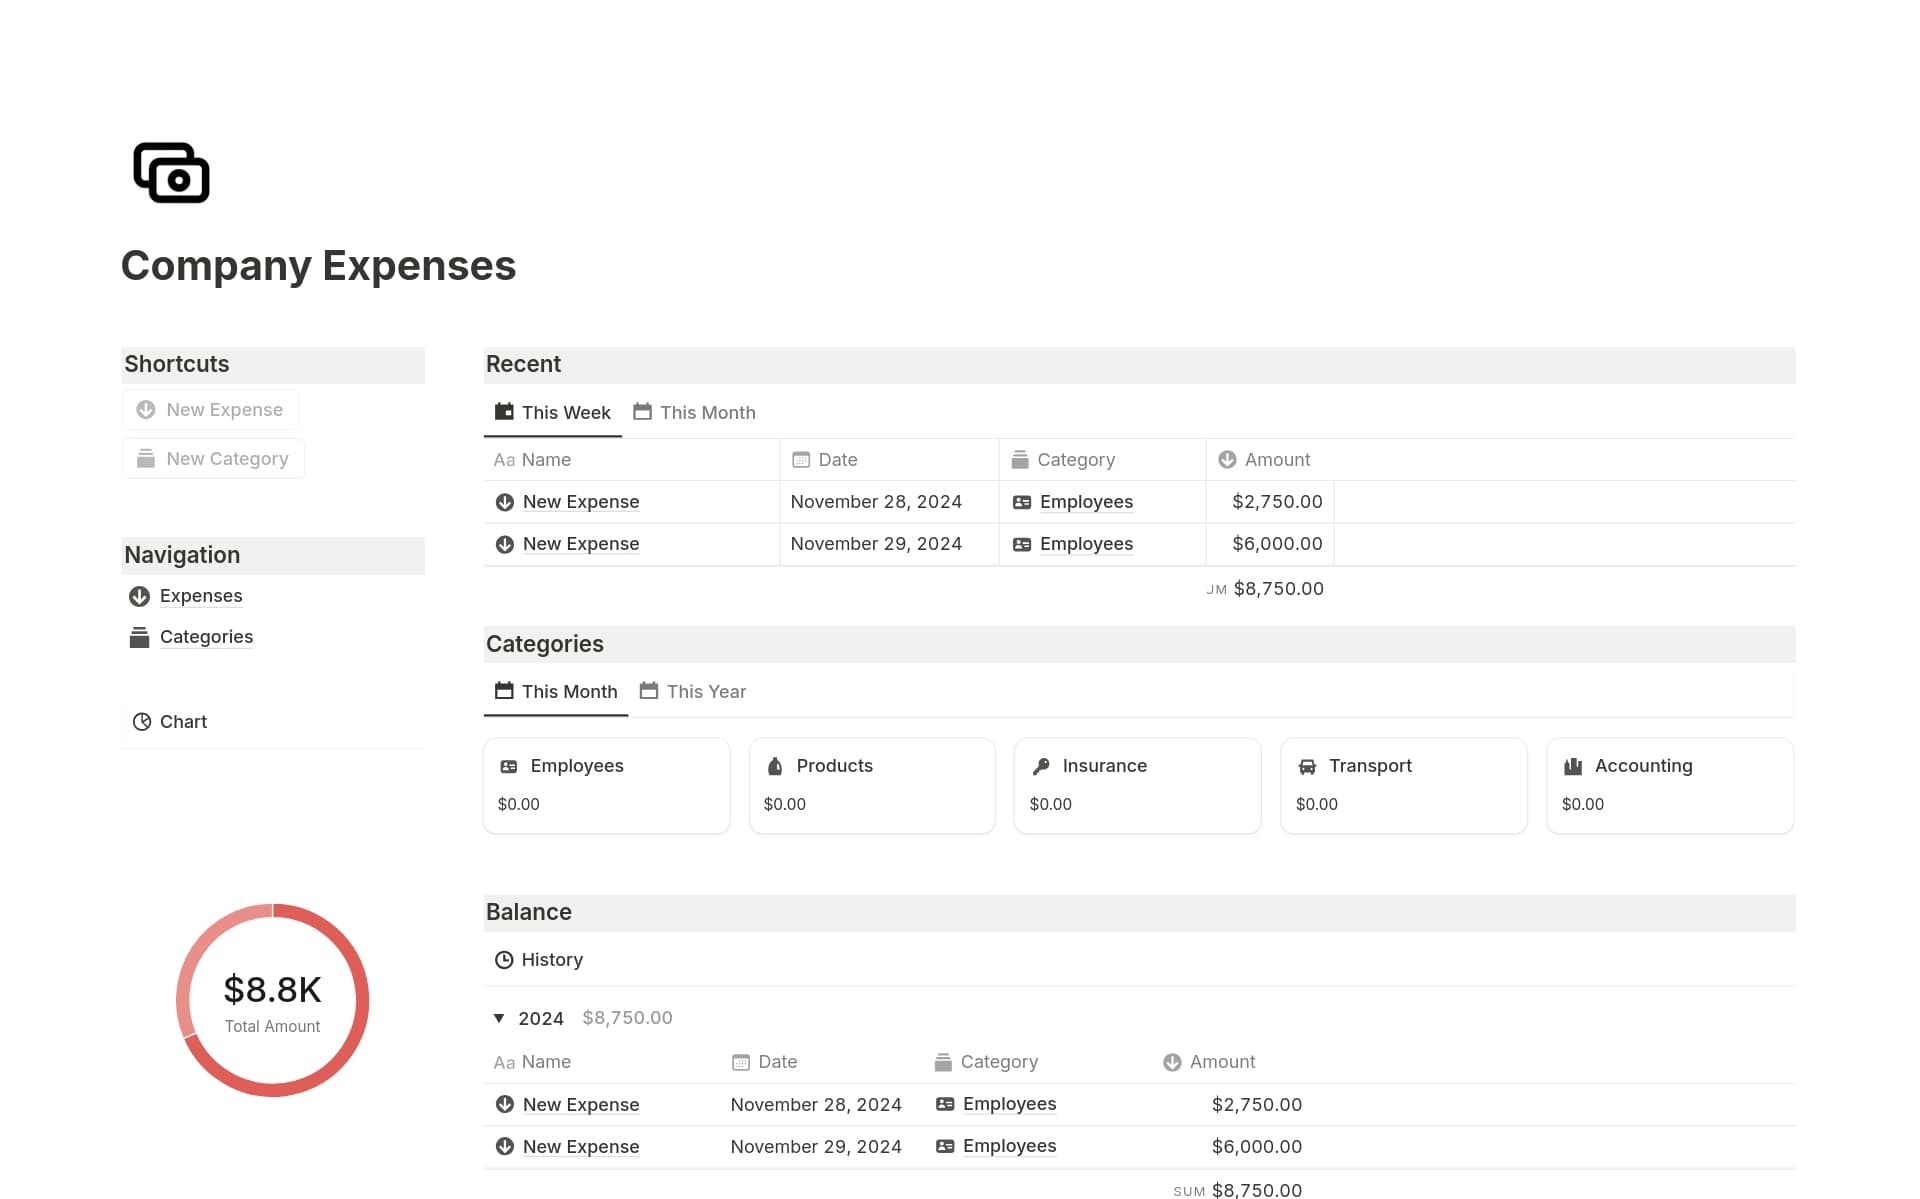This screenshot has width=1920, height=1199.
Task: Click the New Category shortcut button
Action: (x=213, y=458)
